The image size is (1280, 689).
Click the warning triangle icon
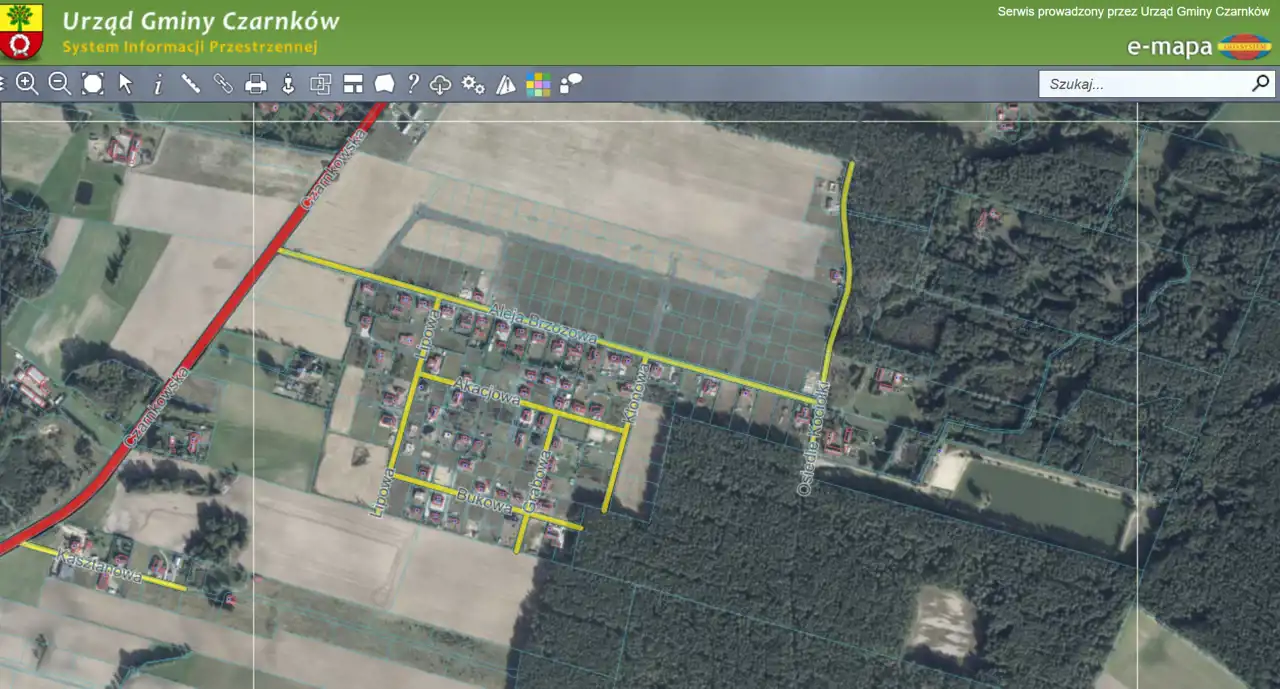tap(506, 84)
